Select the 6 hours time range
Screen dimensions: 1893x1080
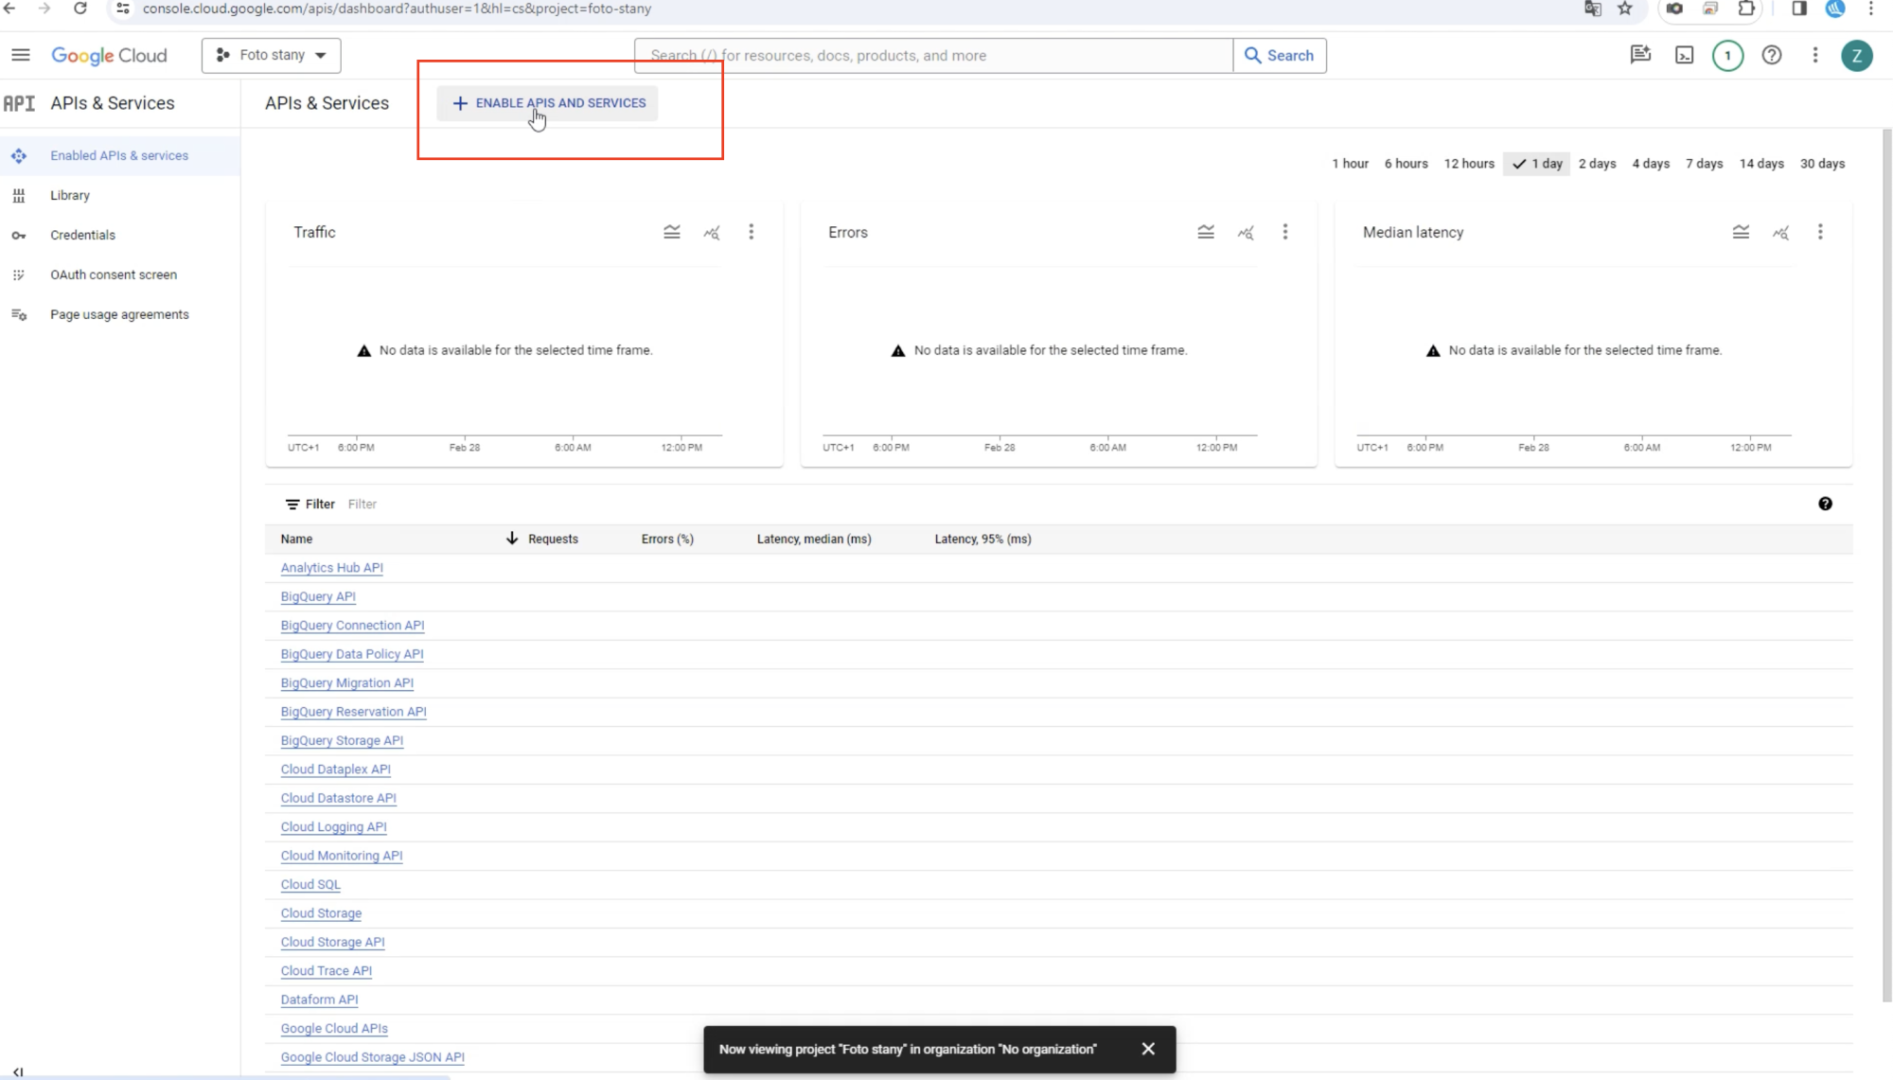(1405, 163)
